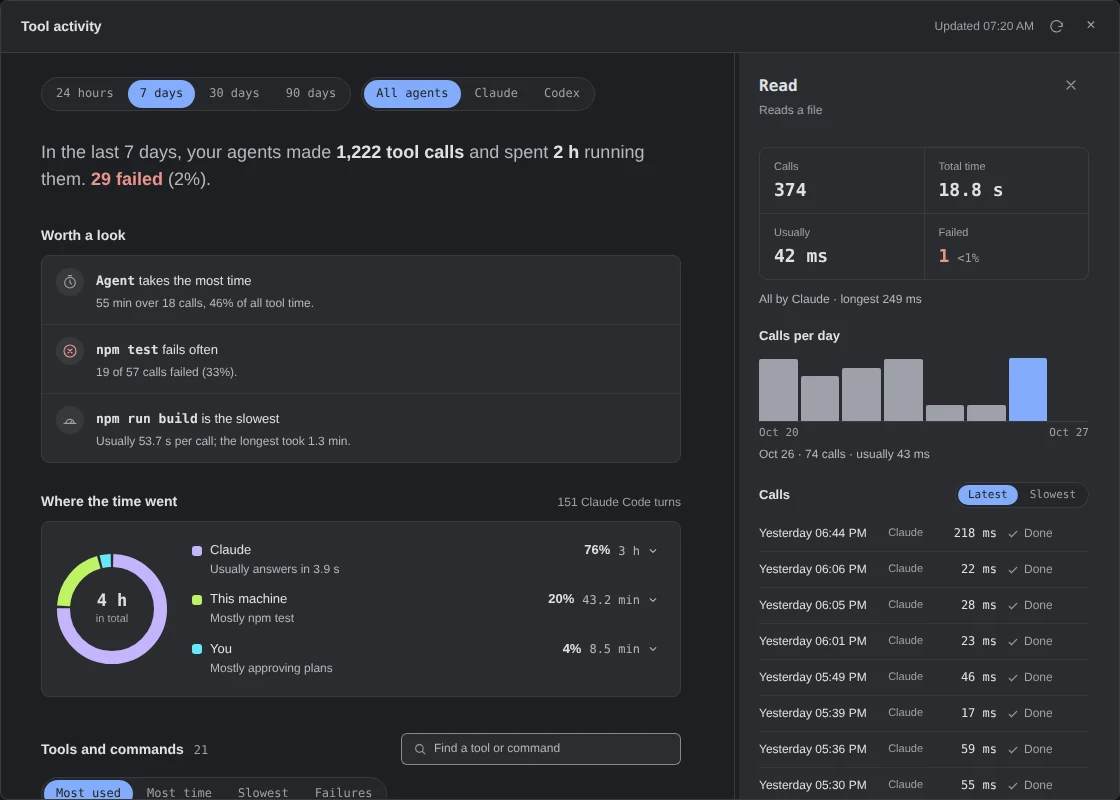1120x800 pixels.
Task: Click the stopwatch icon beside Agent row
Action: pos(70,282)
